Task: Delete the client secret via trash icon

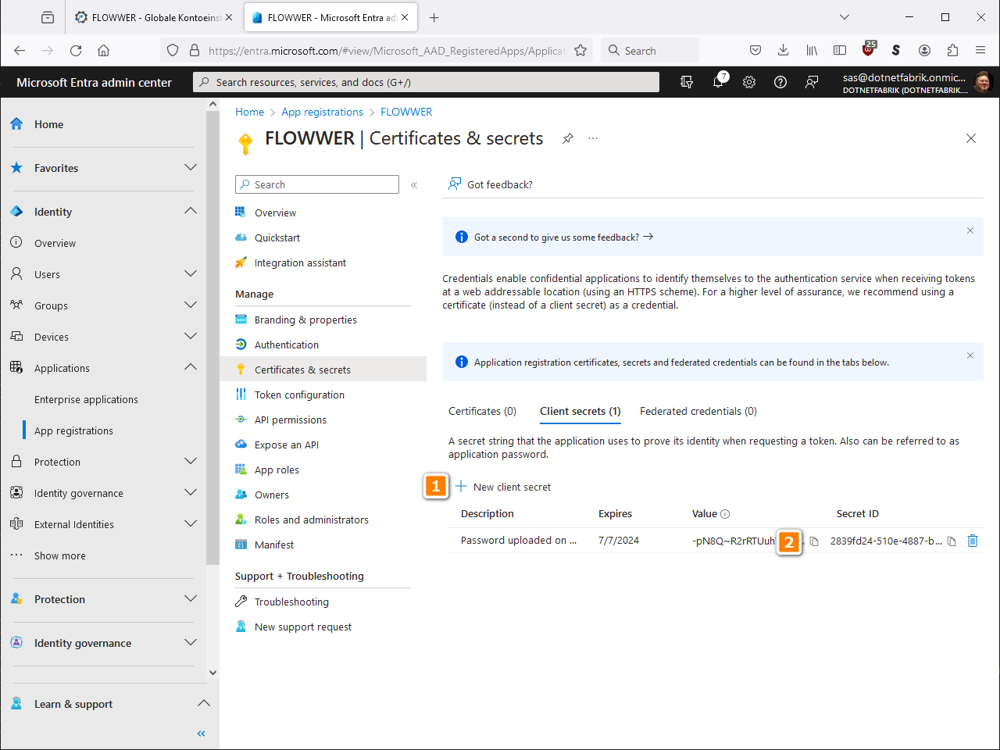Action: click(972, 540)
